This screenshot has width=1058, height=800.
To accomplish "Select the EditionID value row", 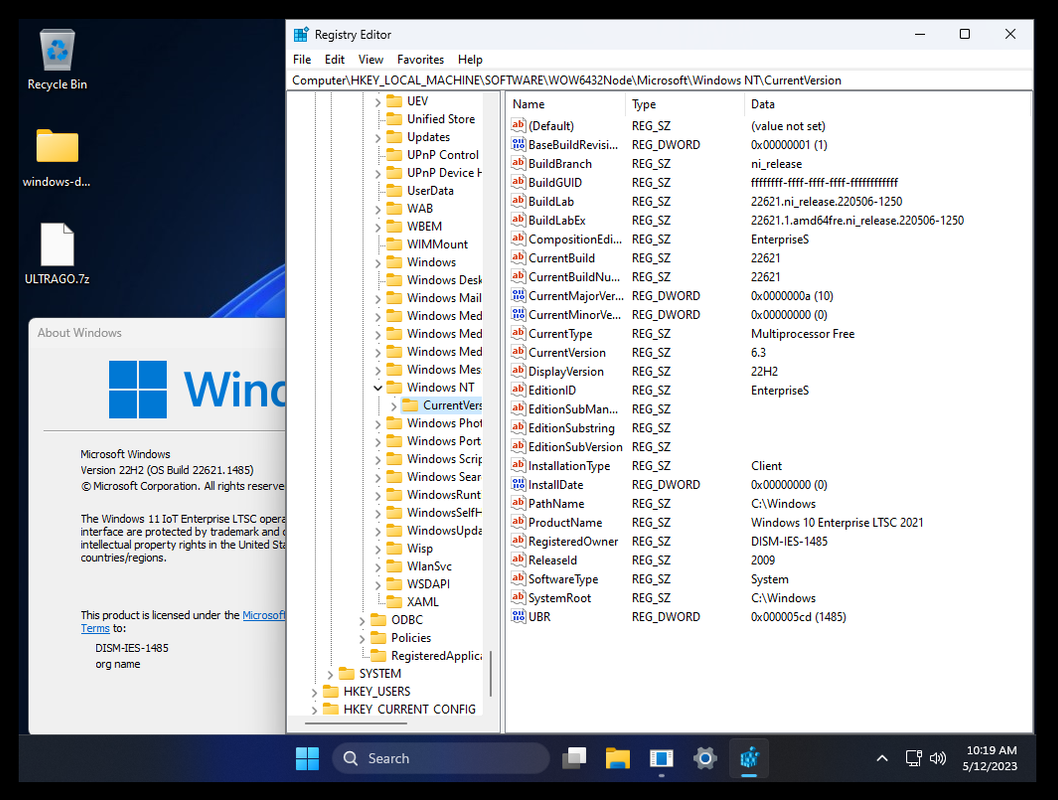I will [769, 390].
